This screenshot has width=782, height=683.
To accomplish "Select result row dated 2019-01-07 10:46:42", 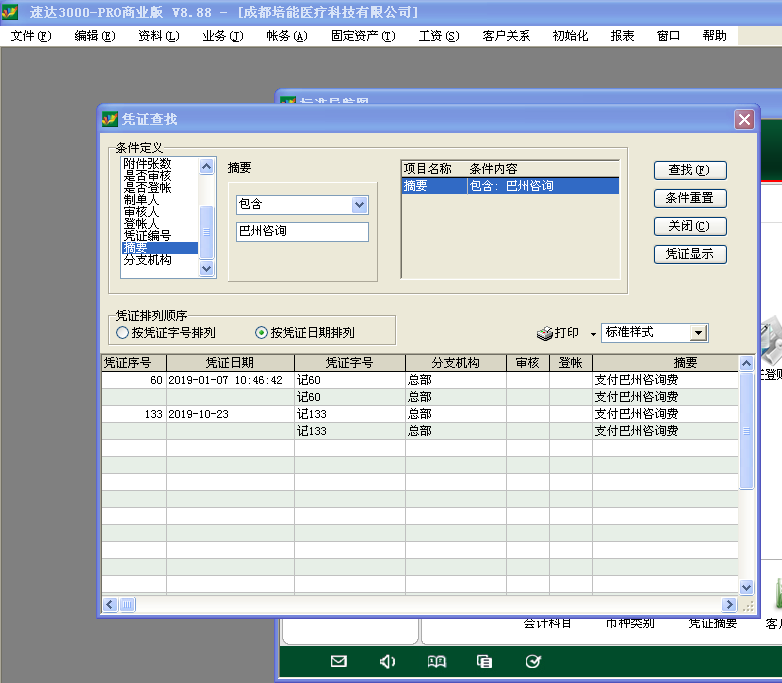I will (420, 380).
